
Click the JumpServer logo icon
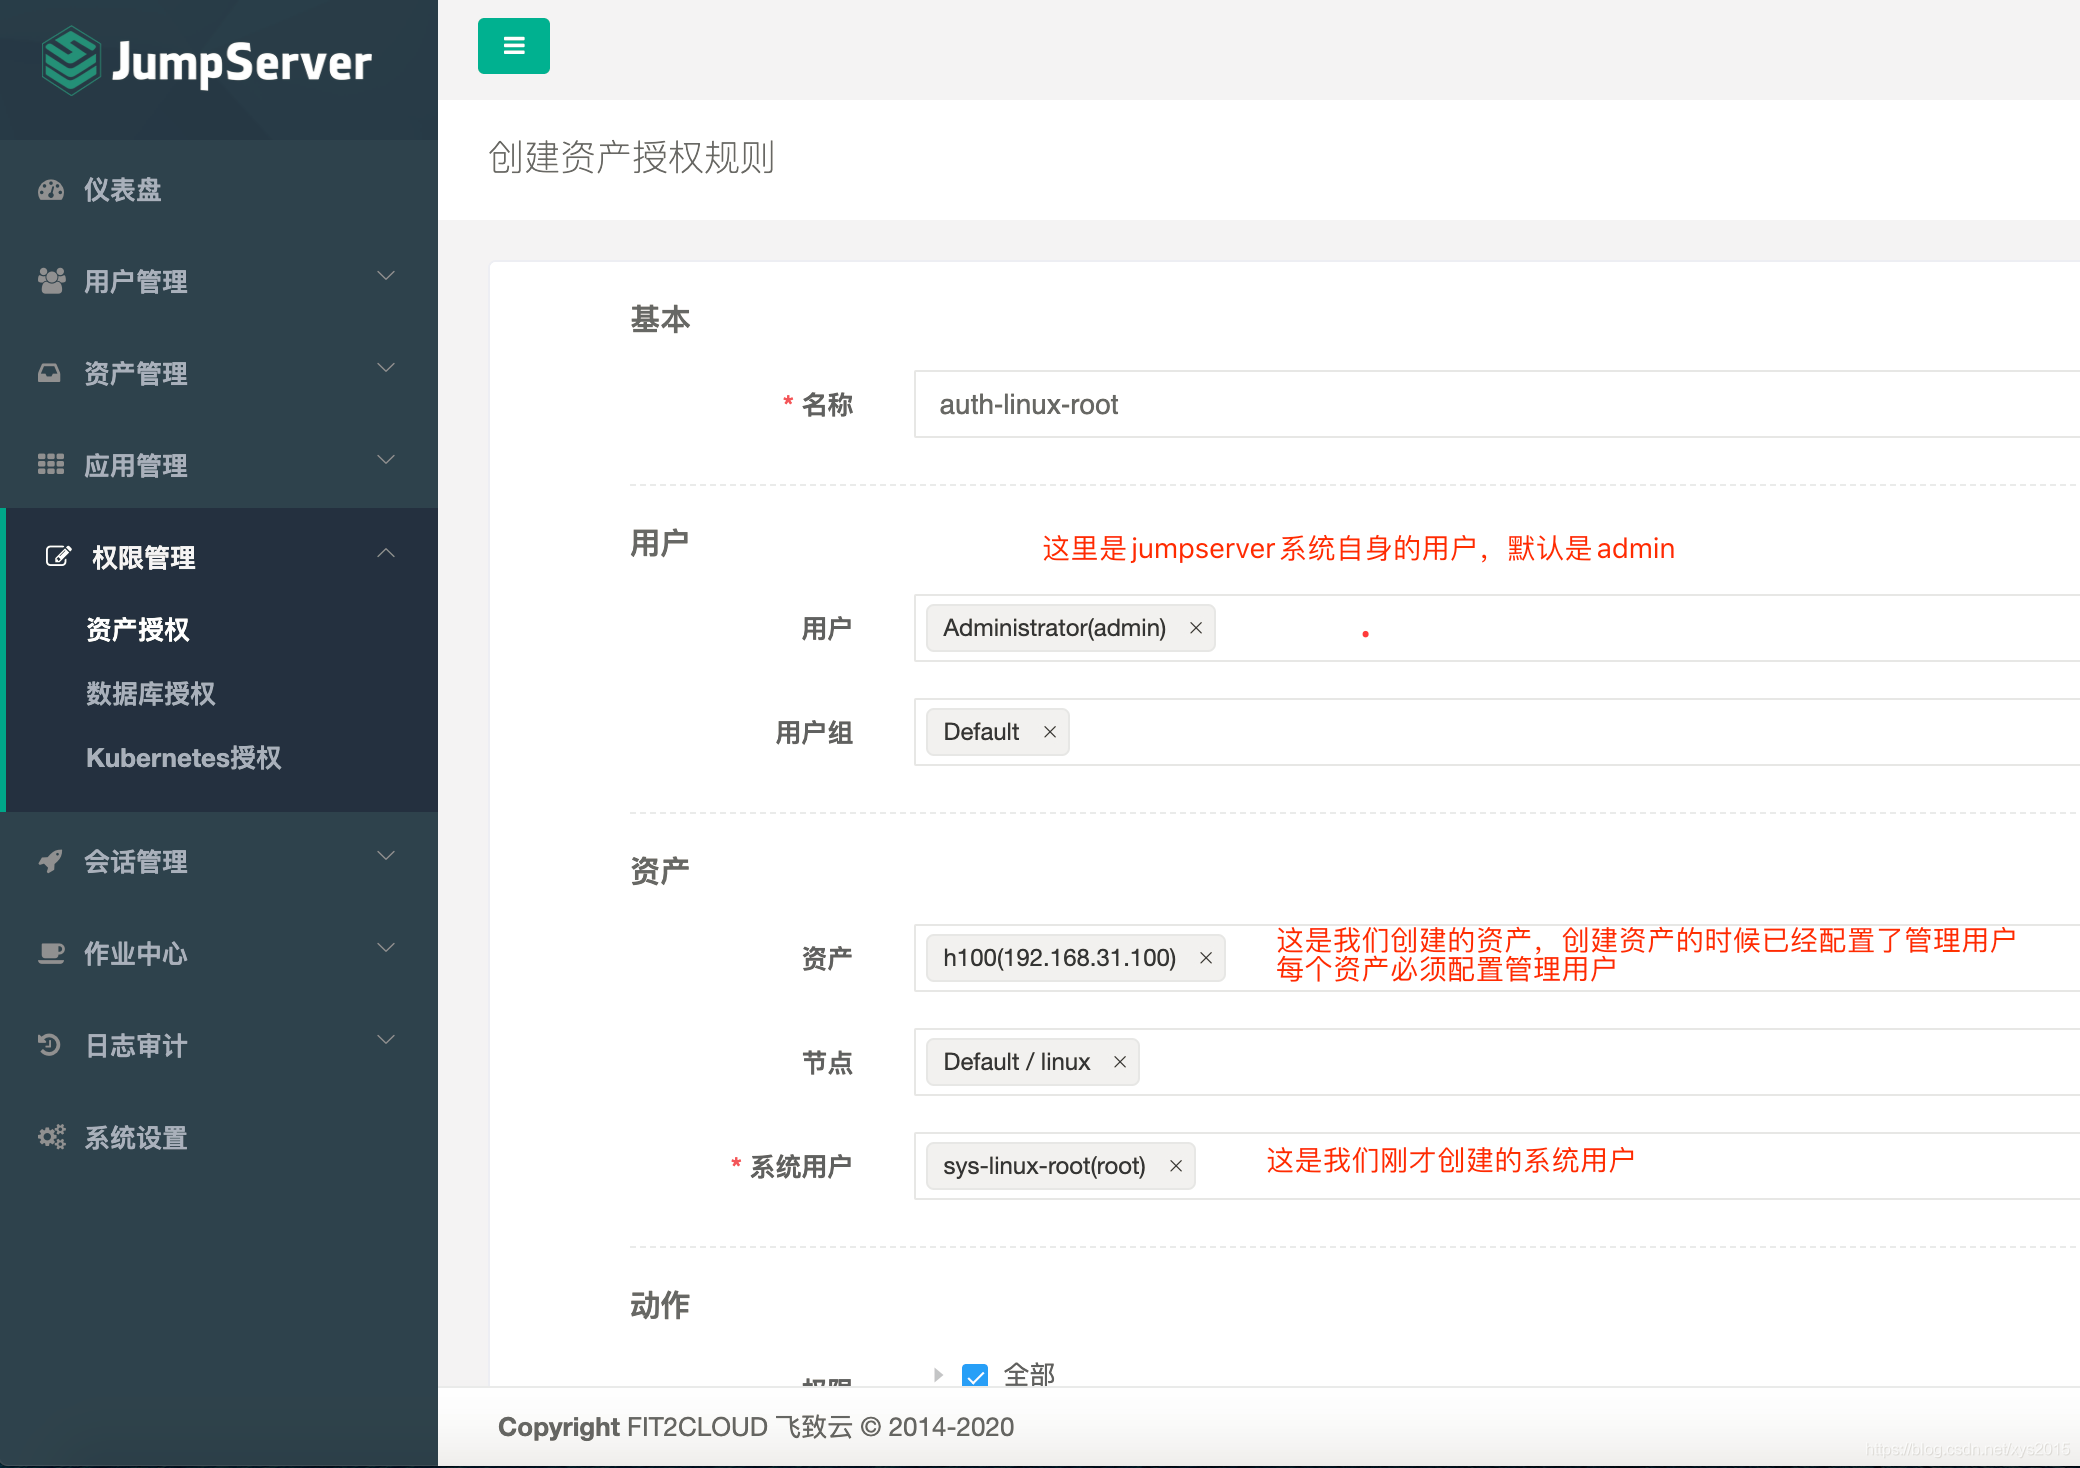(x=70, y=62)
